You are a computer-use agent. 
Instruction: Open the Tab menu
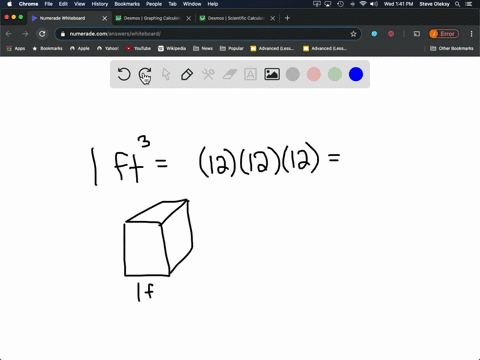pos(172,4)
